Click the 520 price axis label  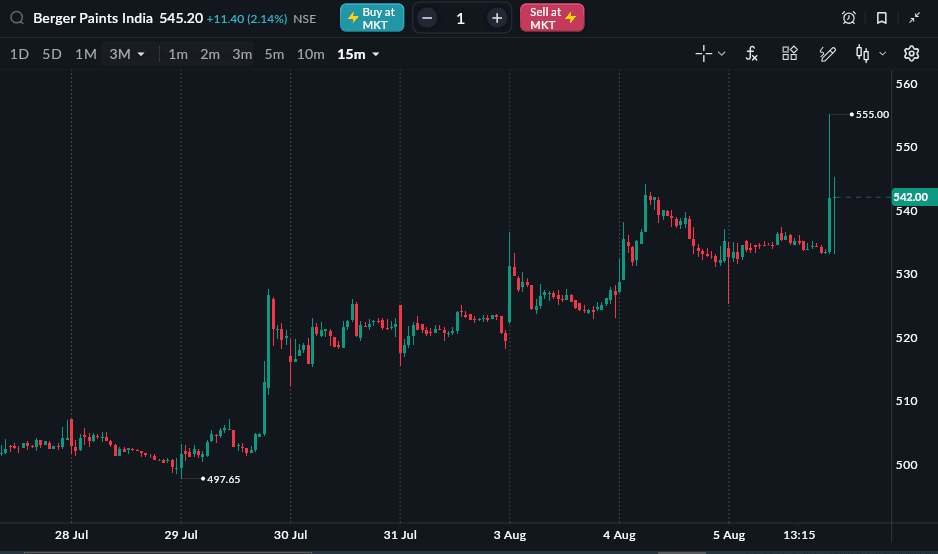(x=906, y=338)
